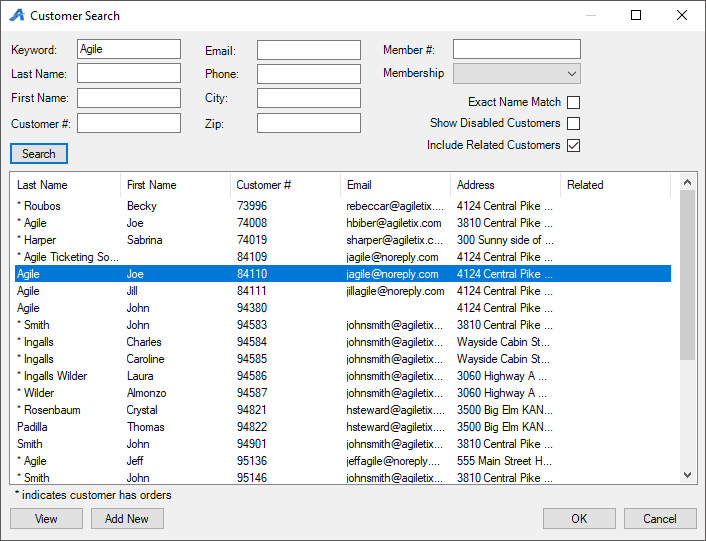This screenshot has height=541, width=706.
Task: Click address 555 Main Street cell
Action: coord(504,461)
